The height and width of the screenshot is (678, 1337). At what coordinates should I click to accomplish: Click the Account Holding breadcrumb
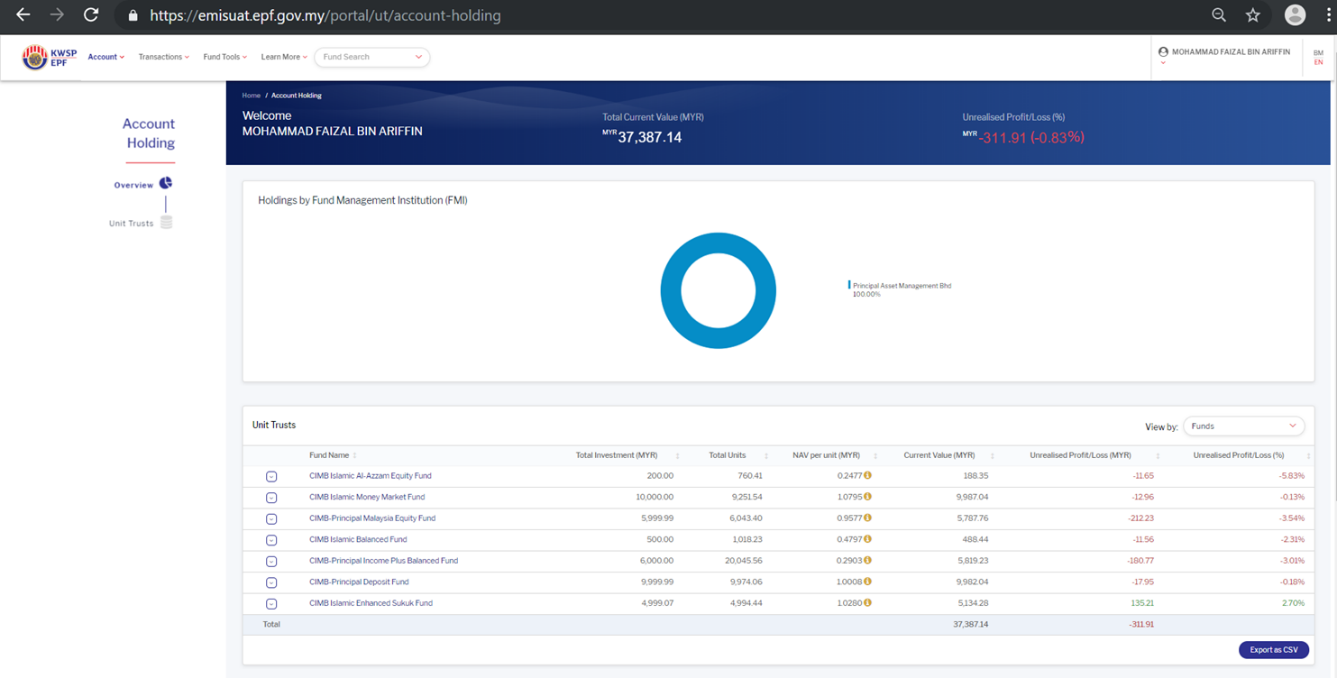pos(296,95)
